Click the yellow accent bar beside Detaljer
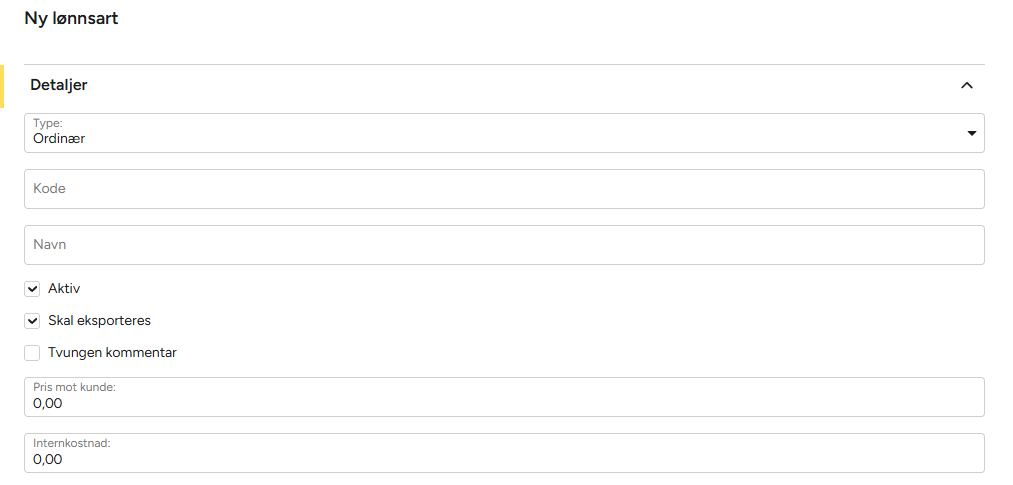Screen dimensions: 1013x485 2,86
